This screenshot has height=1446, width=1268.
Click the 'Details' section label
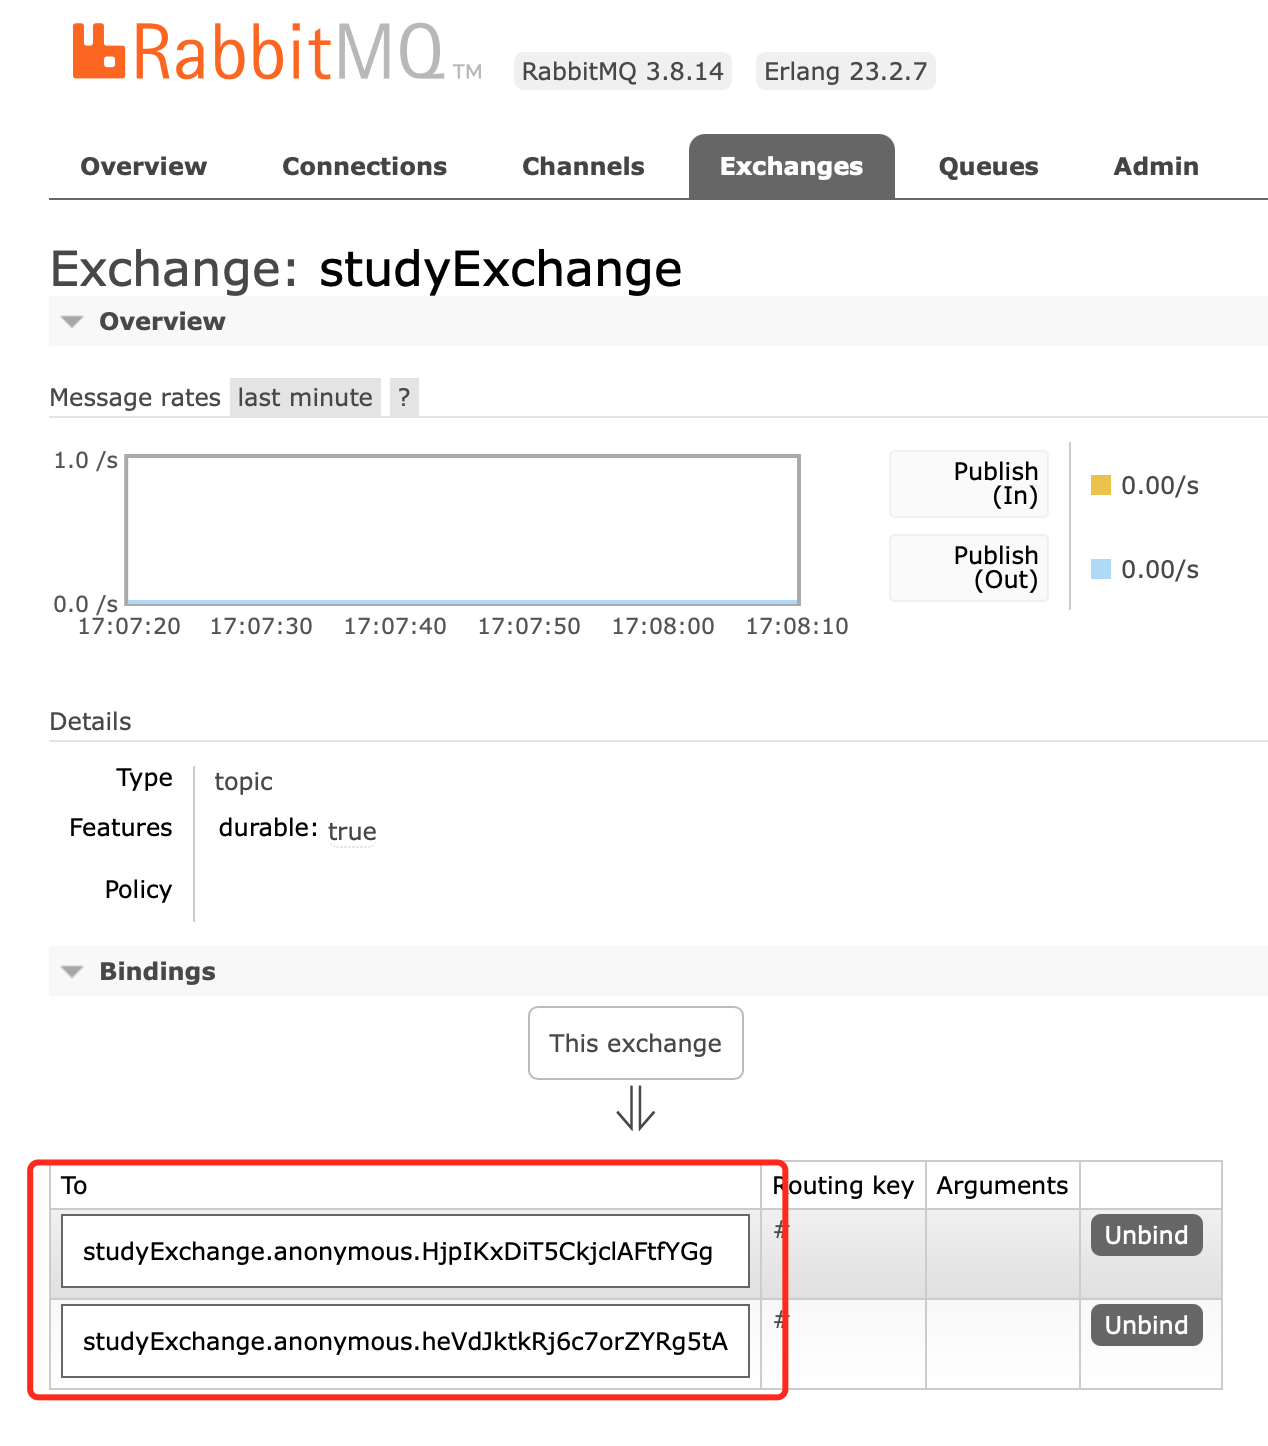[x=90, y=721]
